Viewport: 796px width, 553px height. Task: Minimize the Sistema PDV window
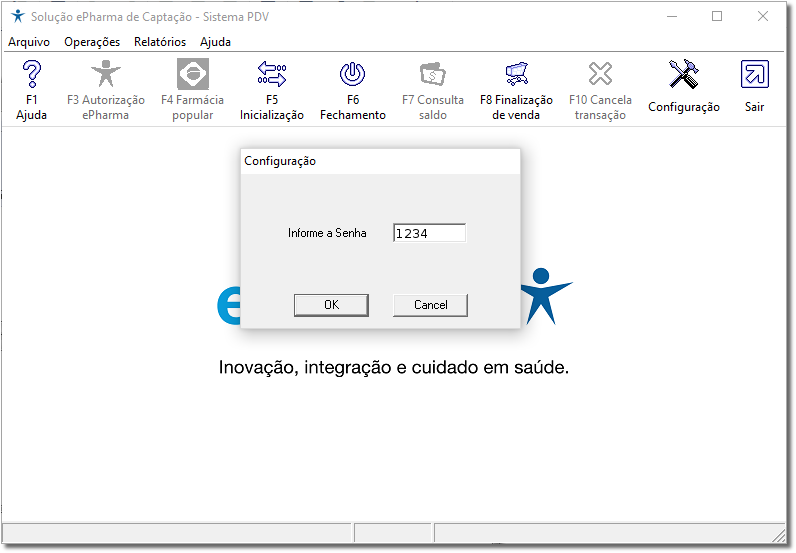click(672, 17)
